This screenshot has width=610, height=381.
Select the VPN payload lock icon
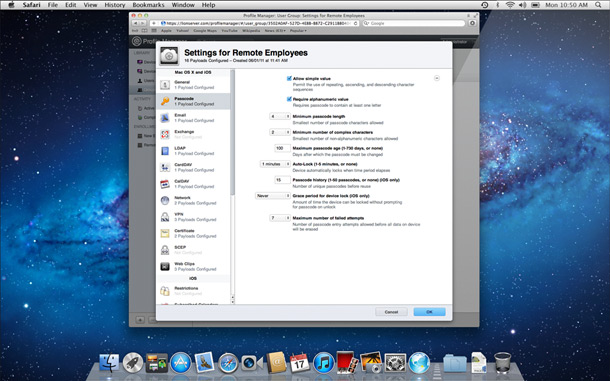click(x=165, y=217)
